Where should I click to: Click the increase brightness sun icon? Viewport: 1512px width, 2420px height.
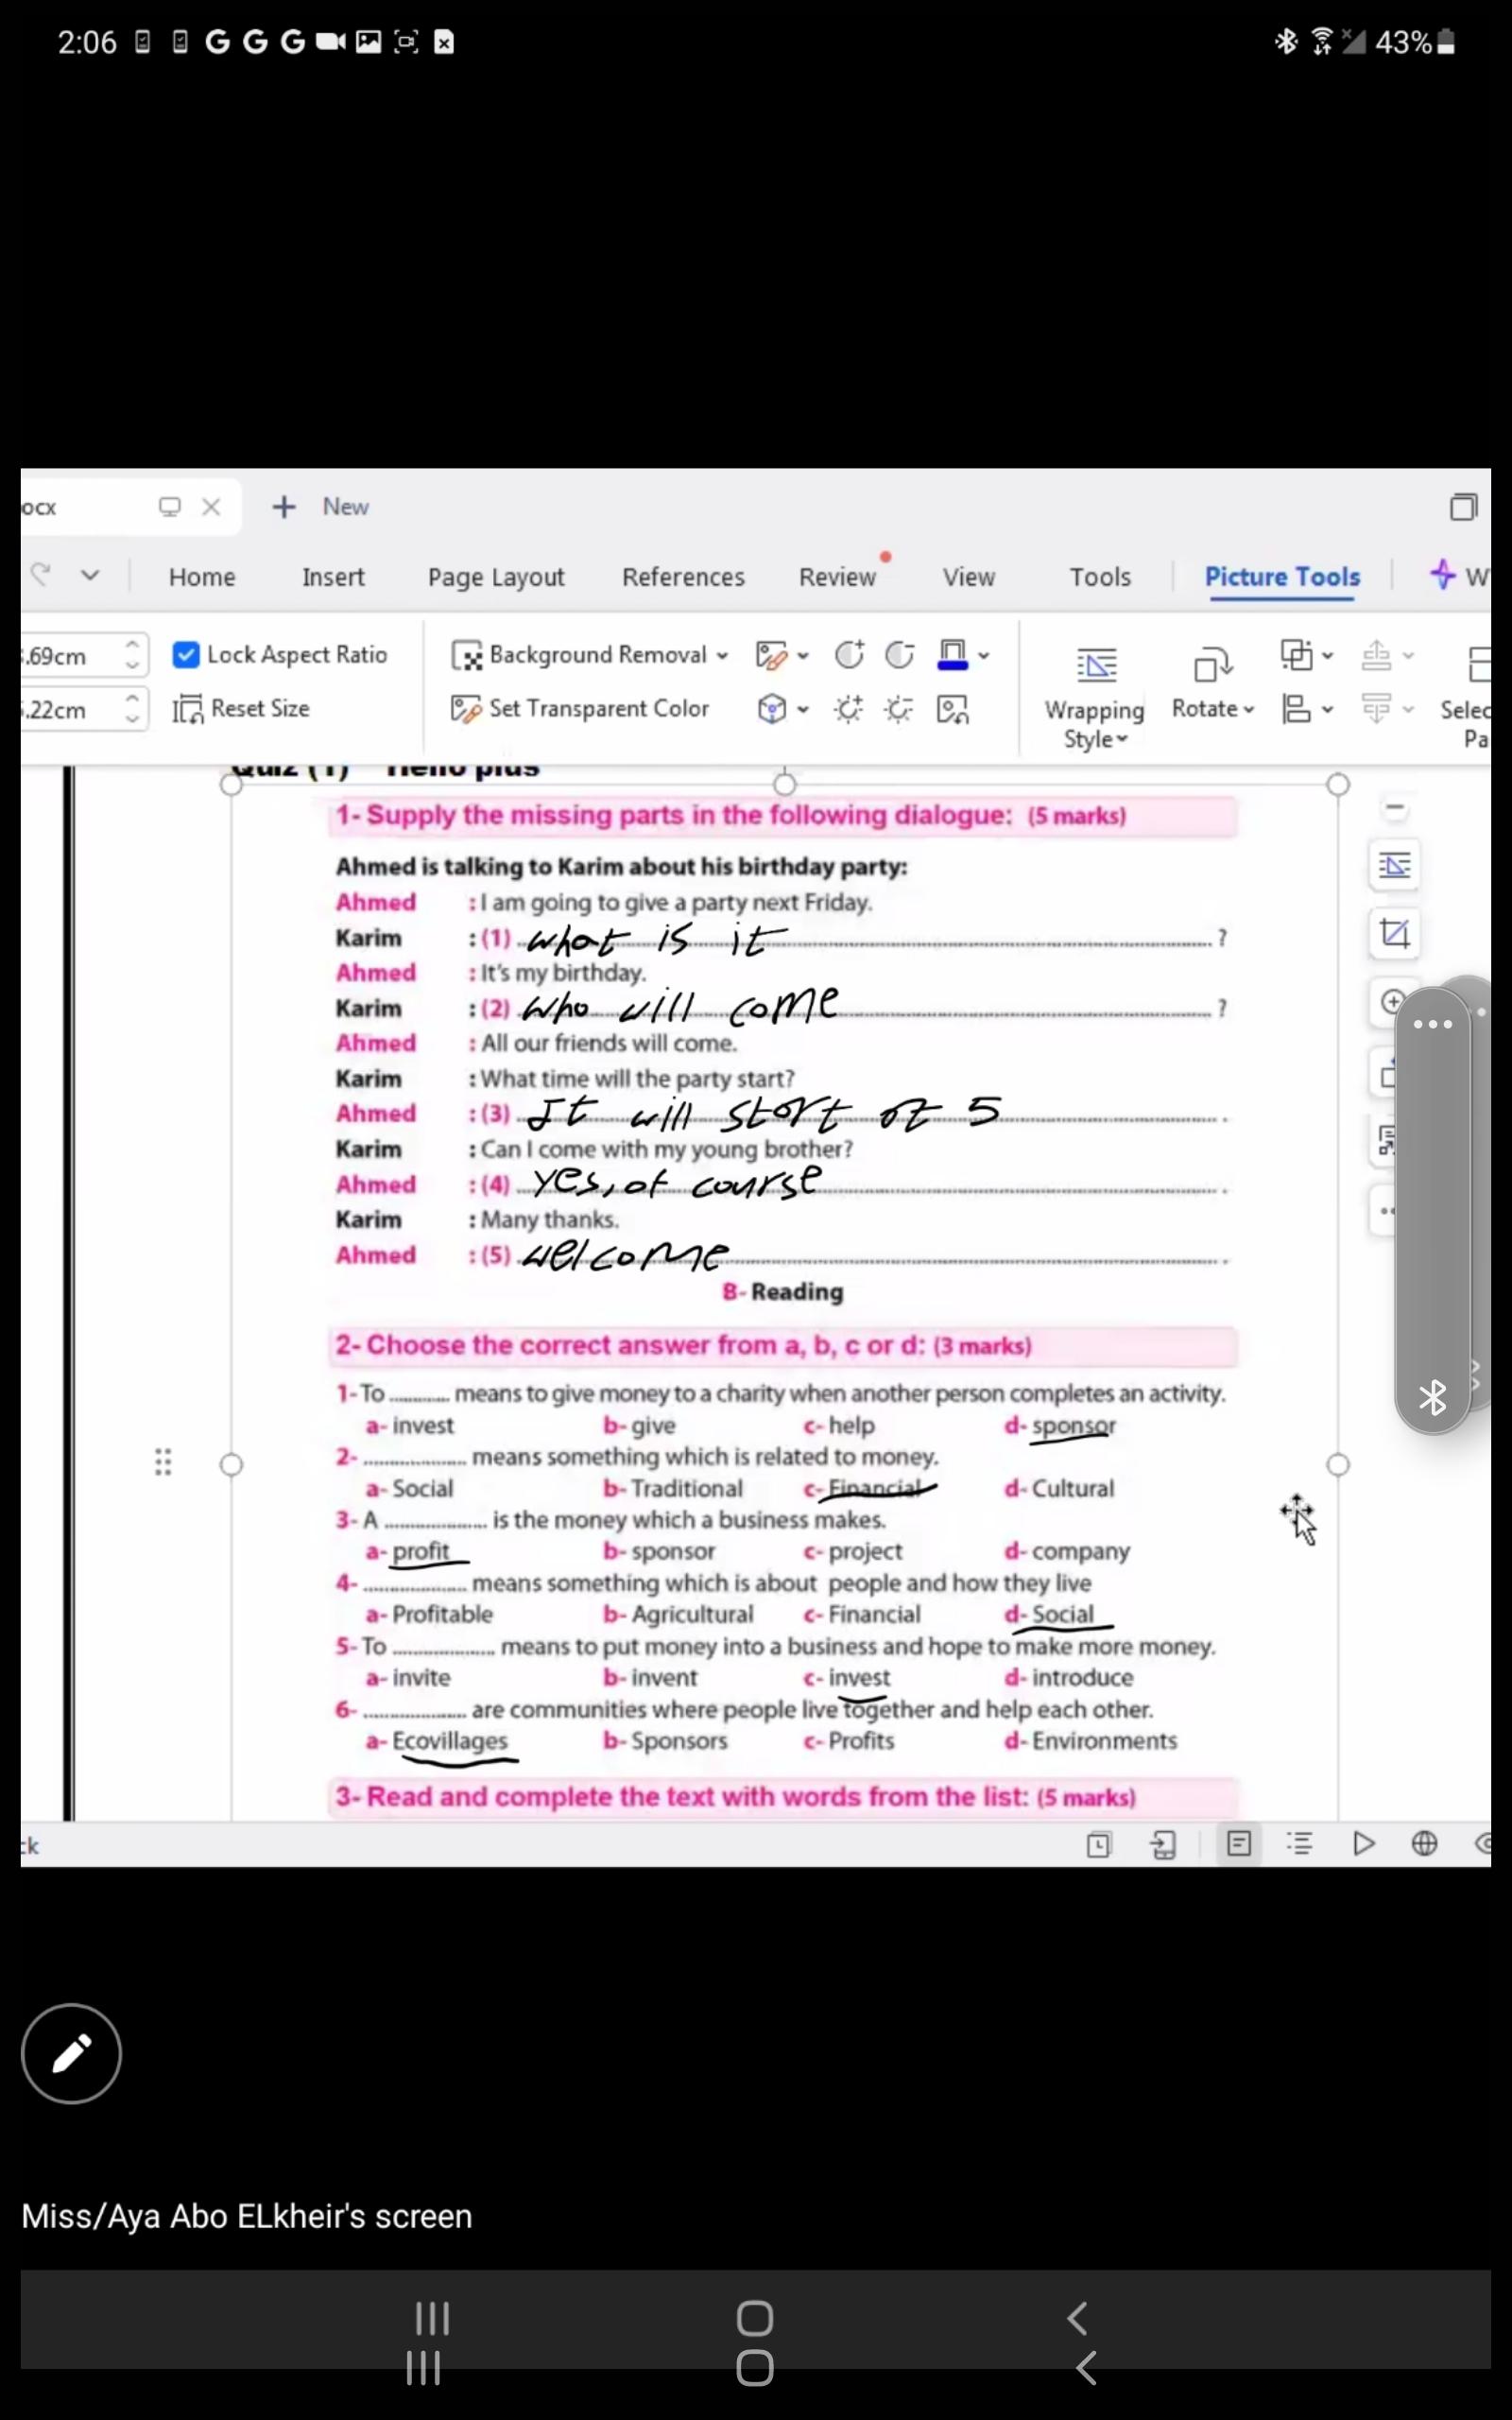point(848,709)
